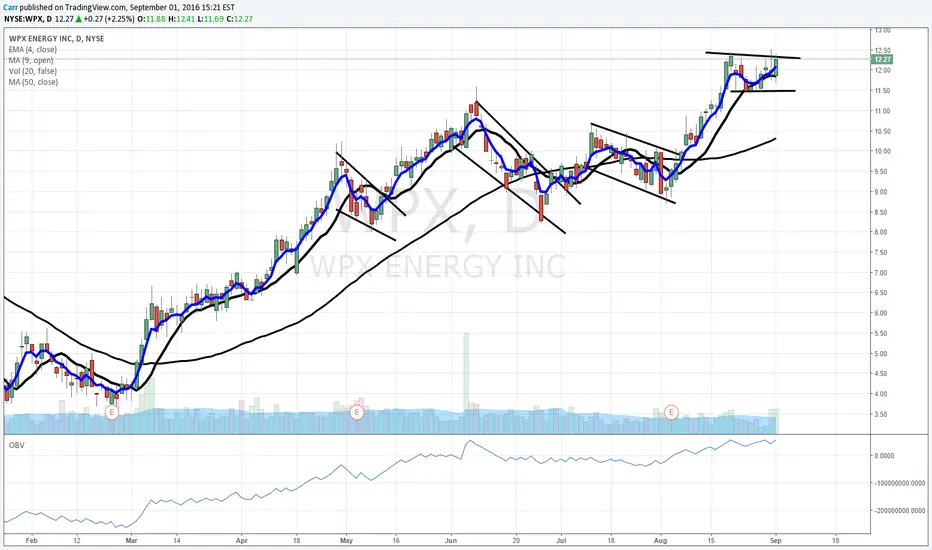This screenshot has height=550, width=932.
Task: Click the Sep date axis label
Action: tap(776, 541)
